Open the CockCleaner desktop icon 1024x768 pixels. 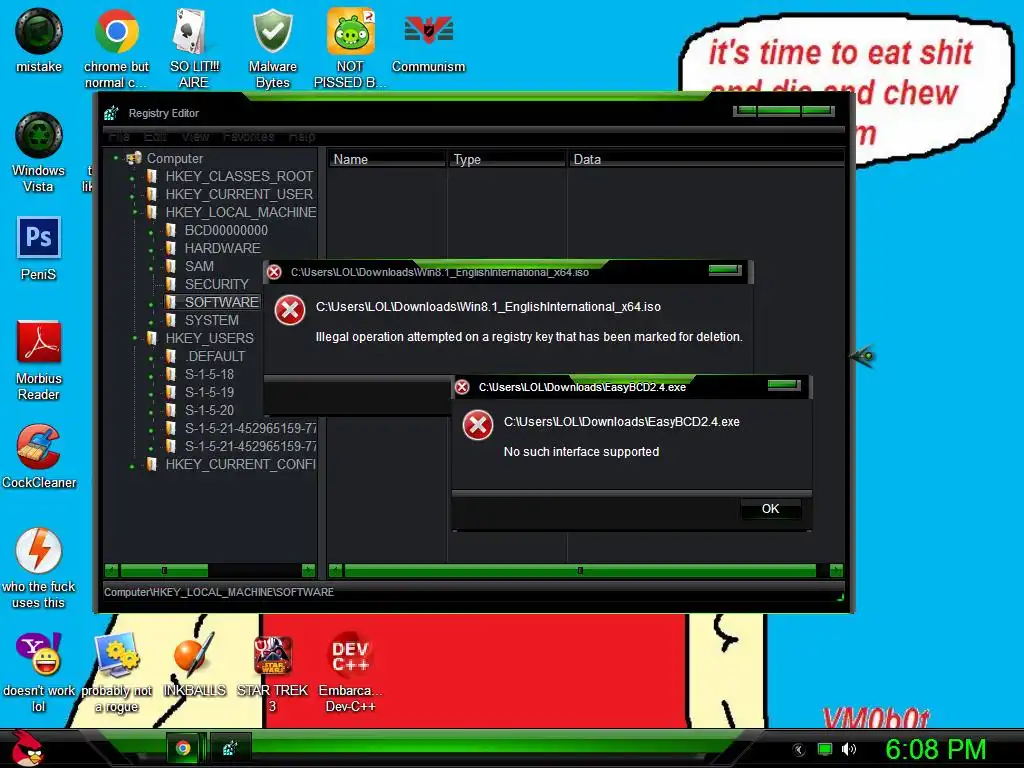pyautogui.click(x=39, y=456)
